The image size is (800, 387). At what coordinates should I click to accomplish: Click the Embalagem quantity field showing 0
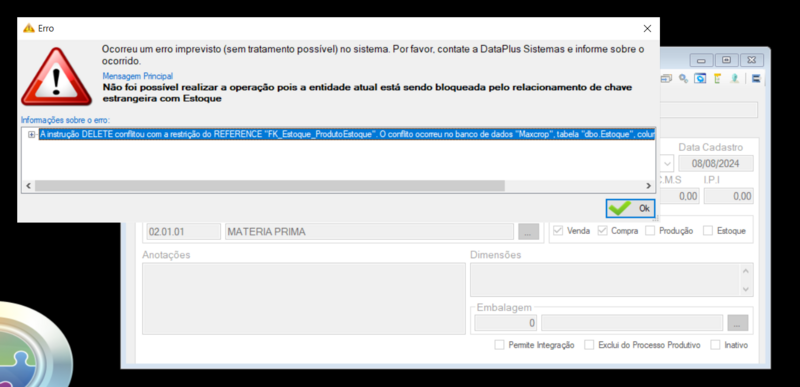tap(506, 323)
